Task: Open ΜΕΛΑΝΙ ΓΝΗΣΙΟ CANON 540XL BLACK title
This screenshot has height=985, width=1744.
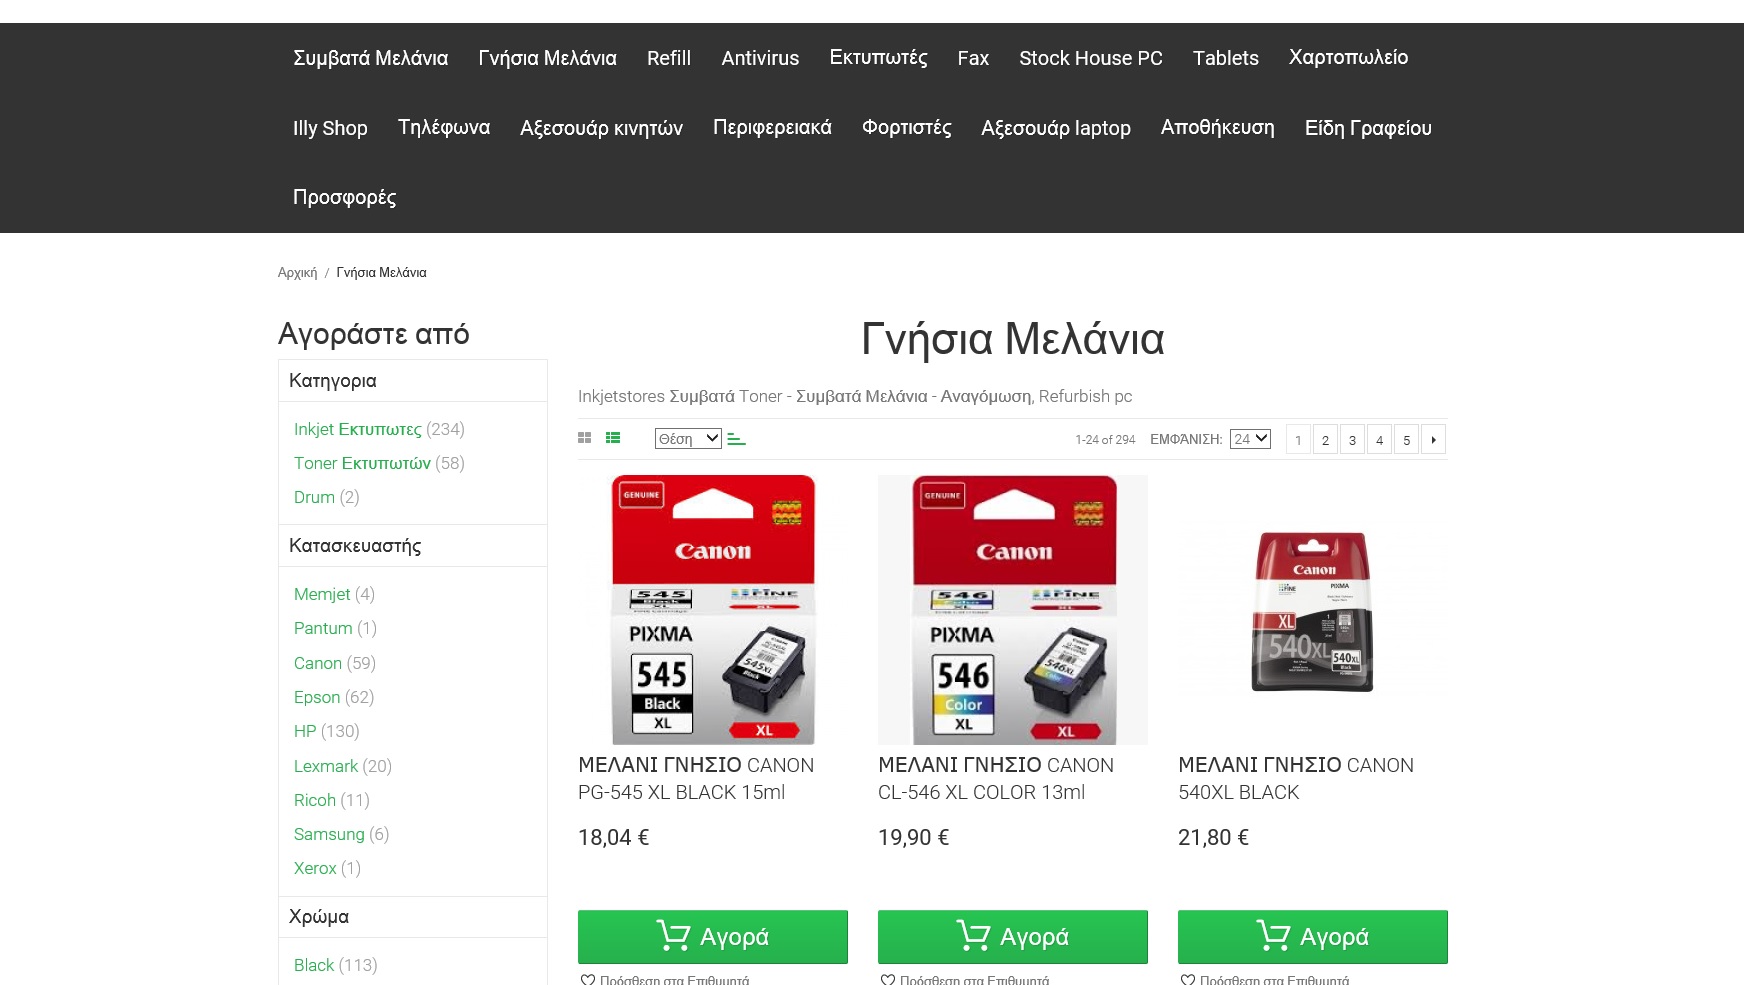Action: (1296, 778)
